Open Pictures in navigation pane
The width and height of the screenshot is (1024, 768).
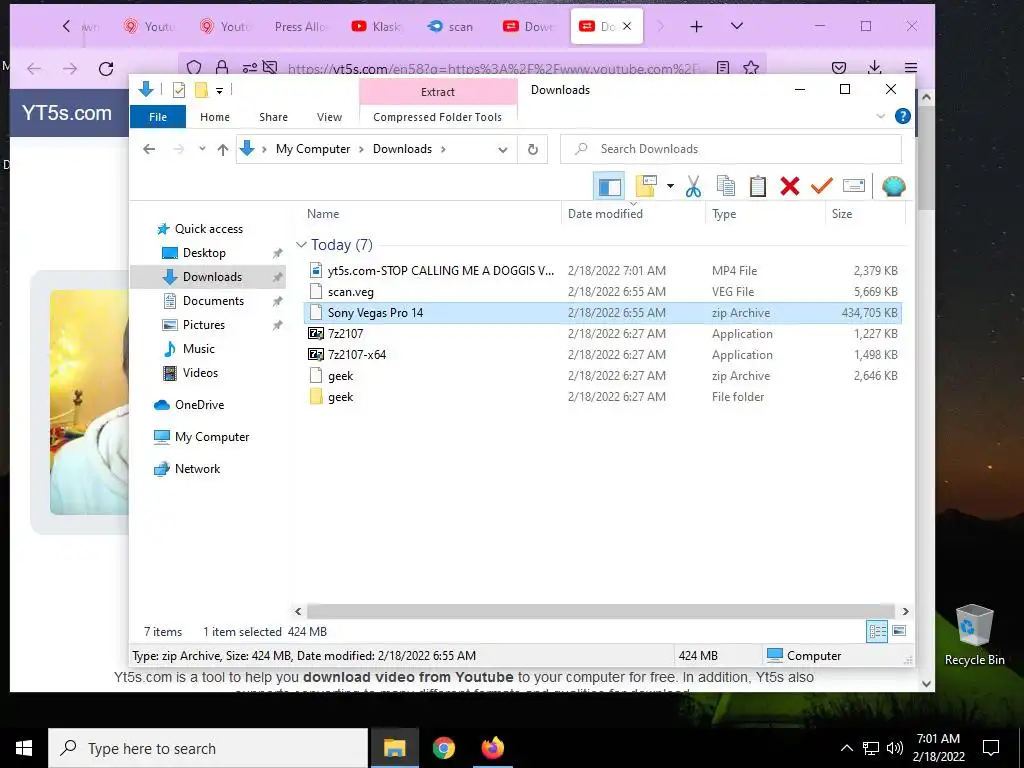(x=203, y=325)
